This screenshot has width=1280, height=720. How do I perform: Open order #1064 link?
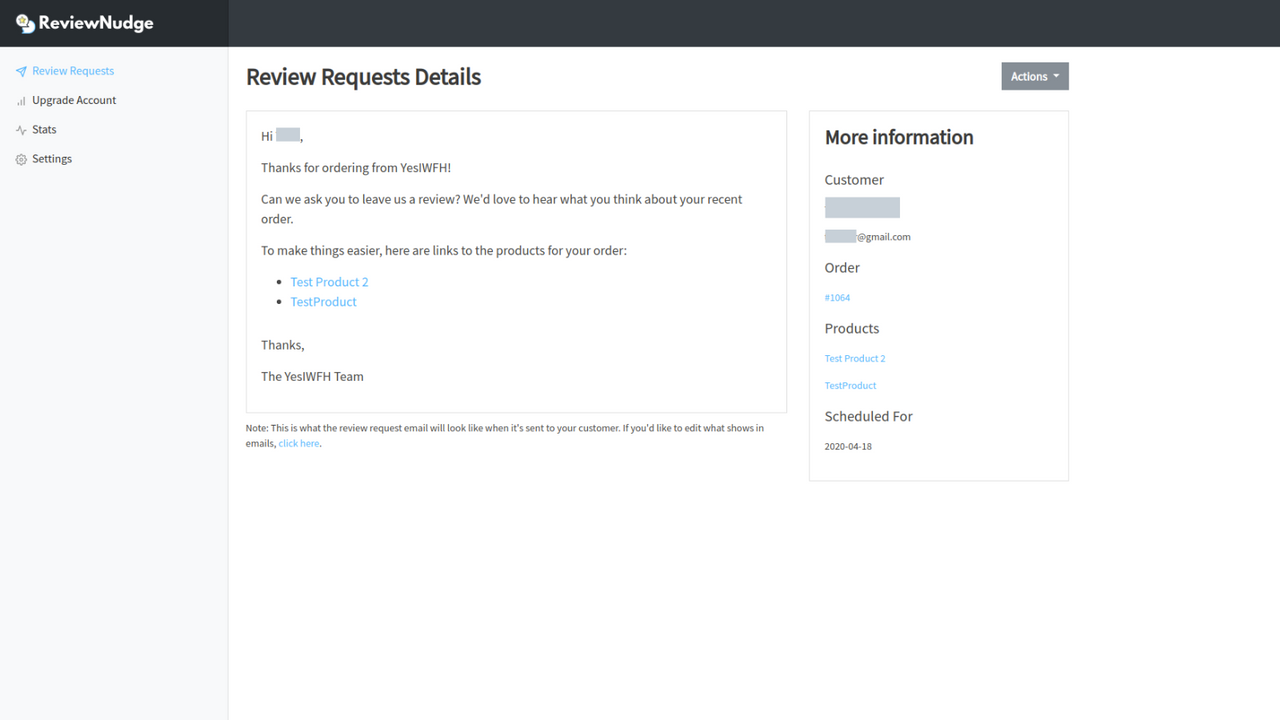(x=837, y=297)
